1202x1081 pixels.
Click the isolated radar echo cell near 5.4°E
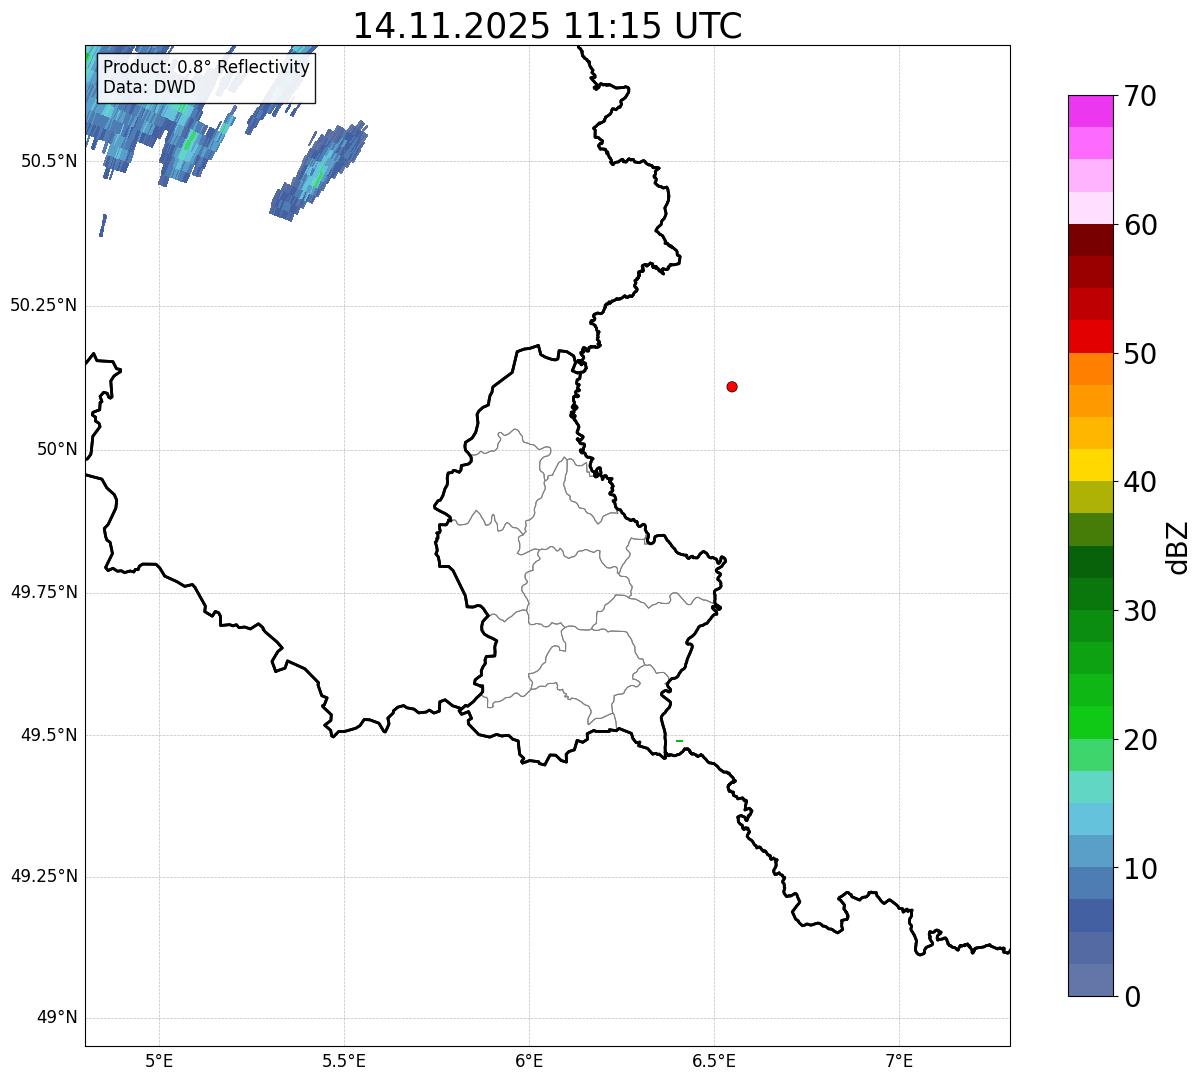tap(318, 172)
